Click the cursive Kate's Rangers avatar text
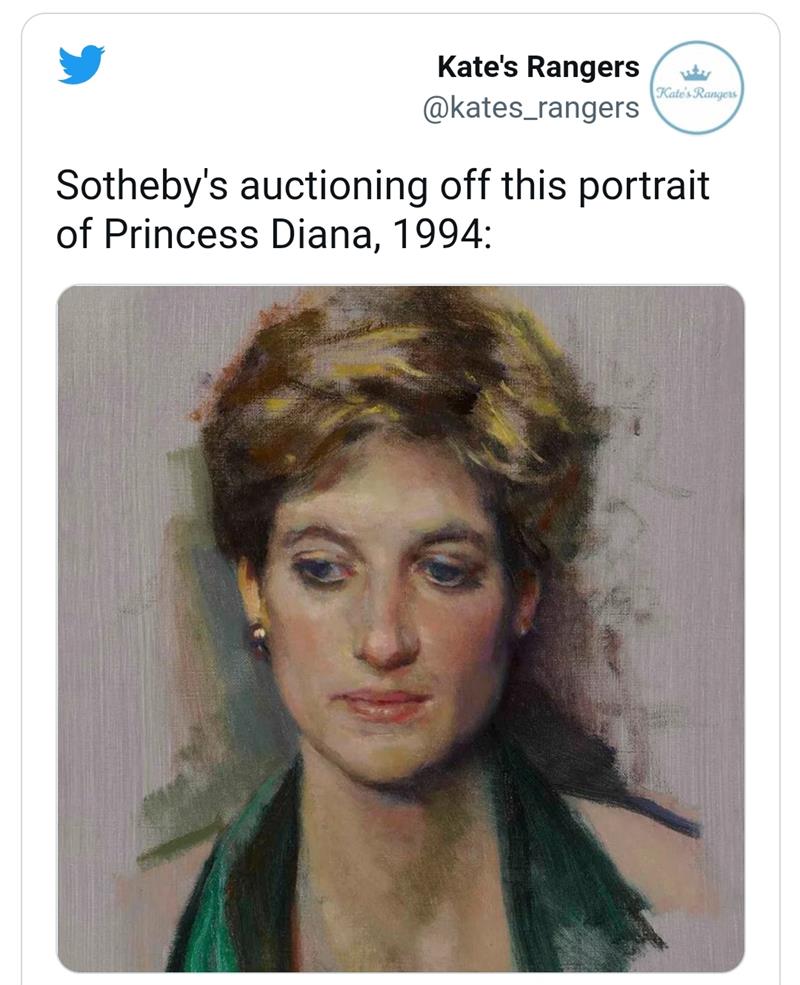Viewport: 800px width, 985px height. click(x=696, y=95)
